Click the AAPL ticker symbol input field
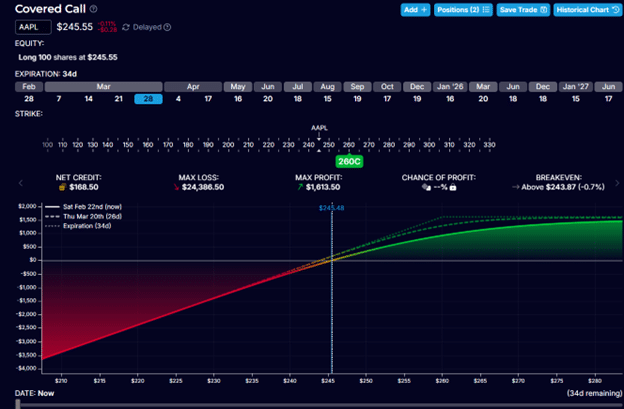 tap(33, 26)
